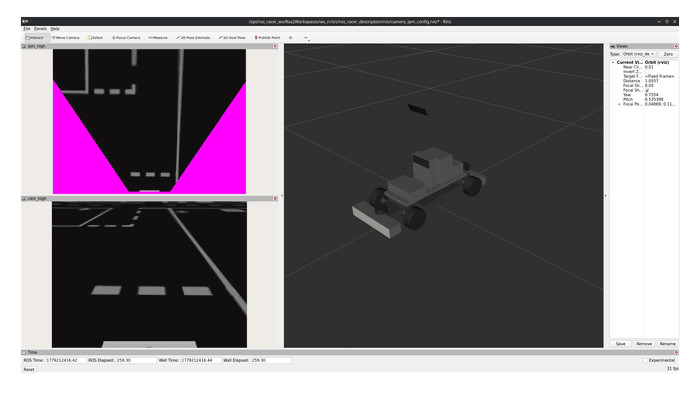Viewport: 700px width, 398px height.
Task: Enable the Experimental checkbox
Action: [646, 360]
